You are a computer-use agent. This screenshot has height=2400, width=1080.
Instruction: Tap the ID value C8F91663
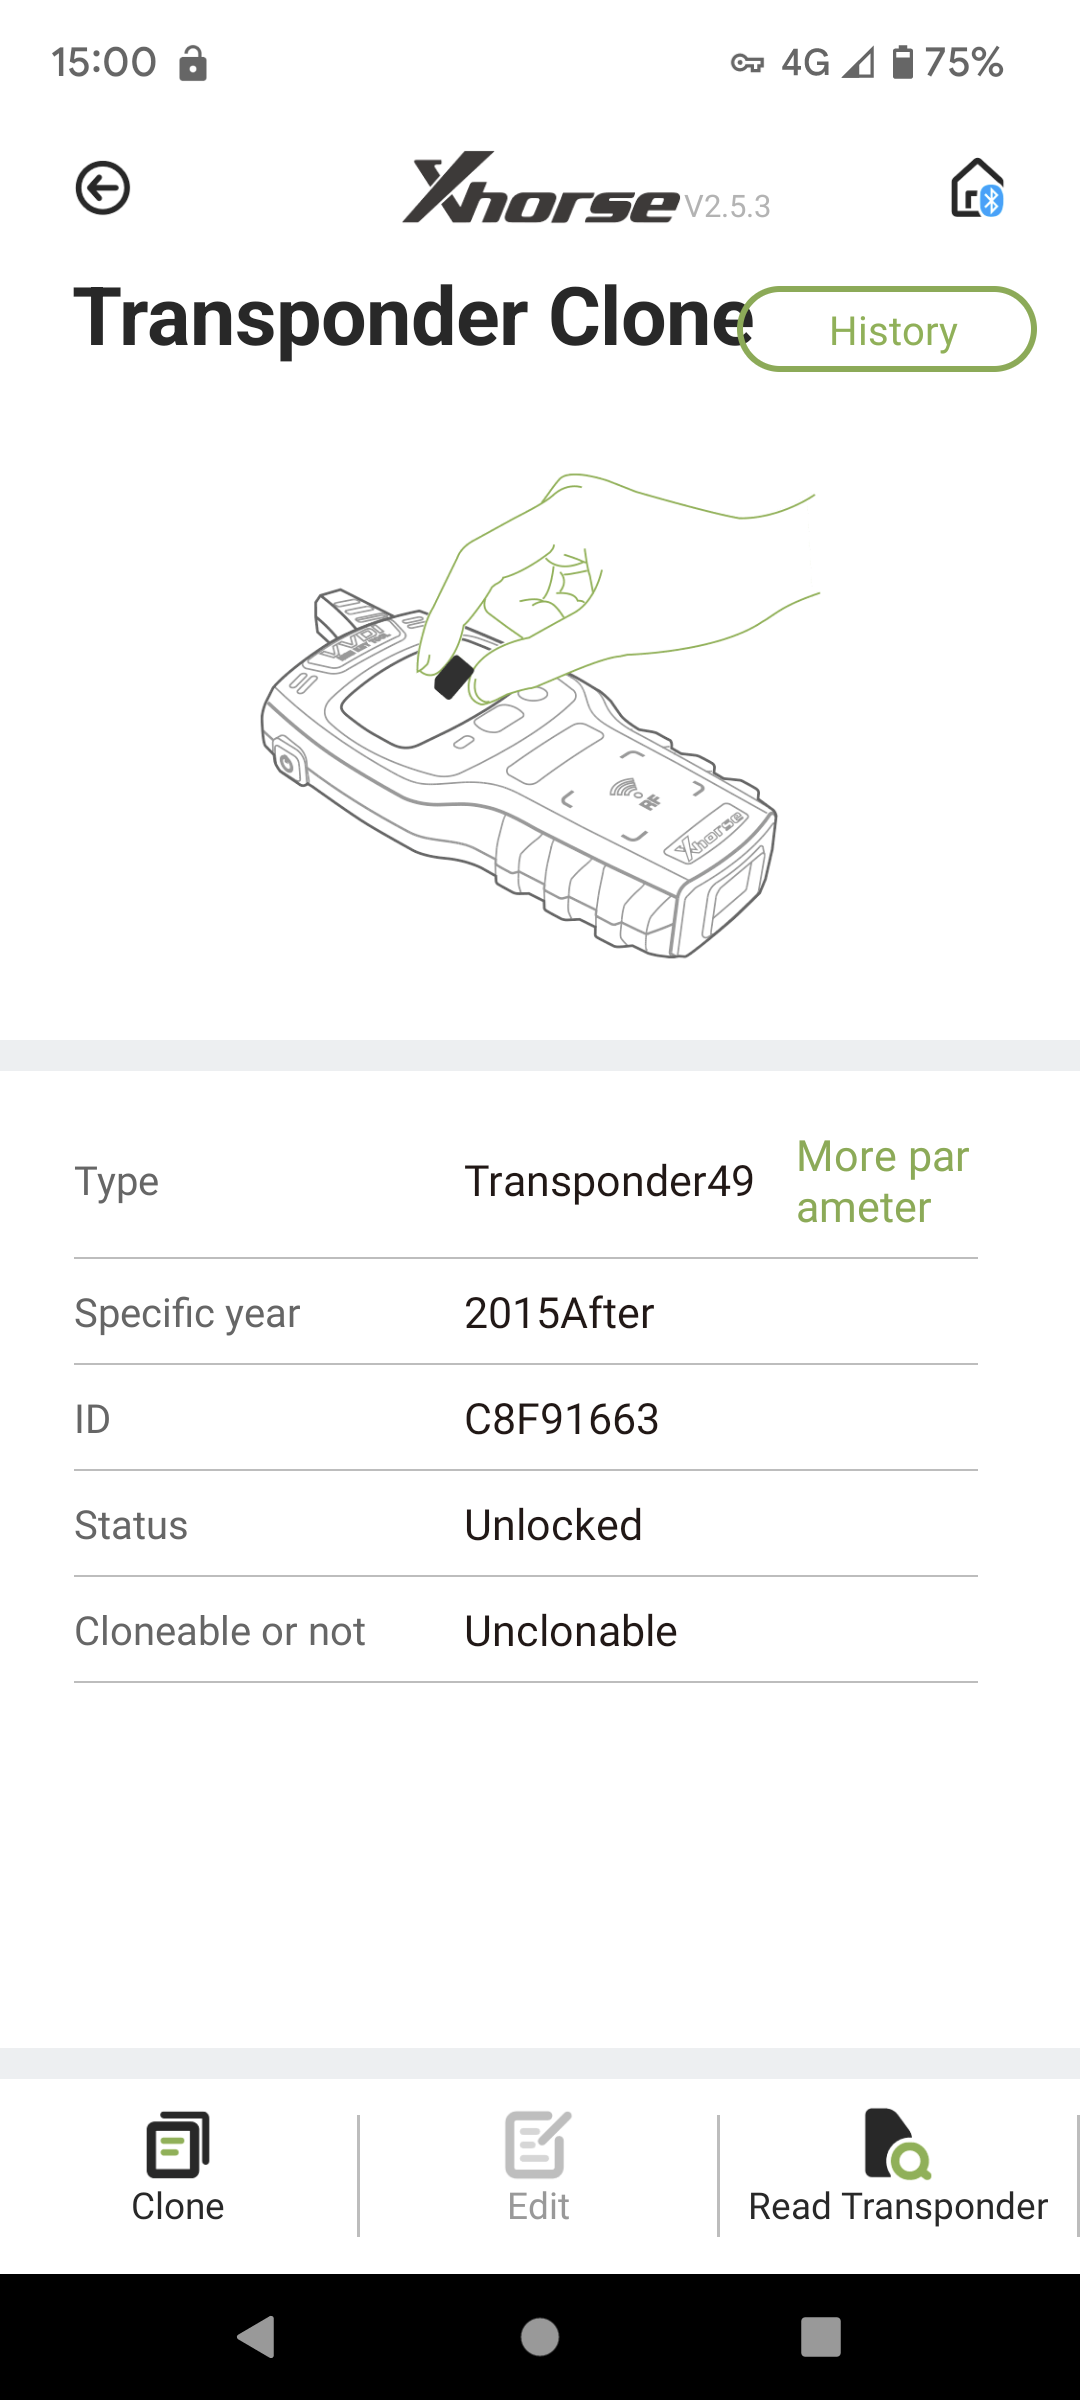pyautogui.click(x=562, y=1419)
